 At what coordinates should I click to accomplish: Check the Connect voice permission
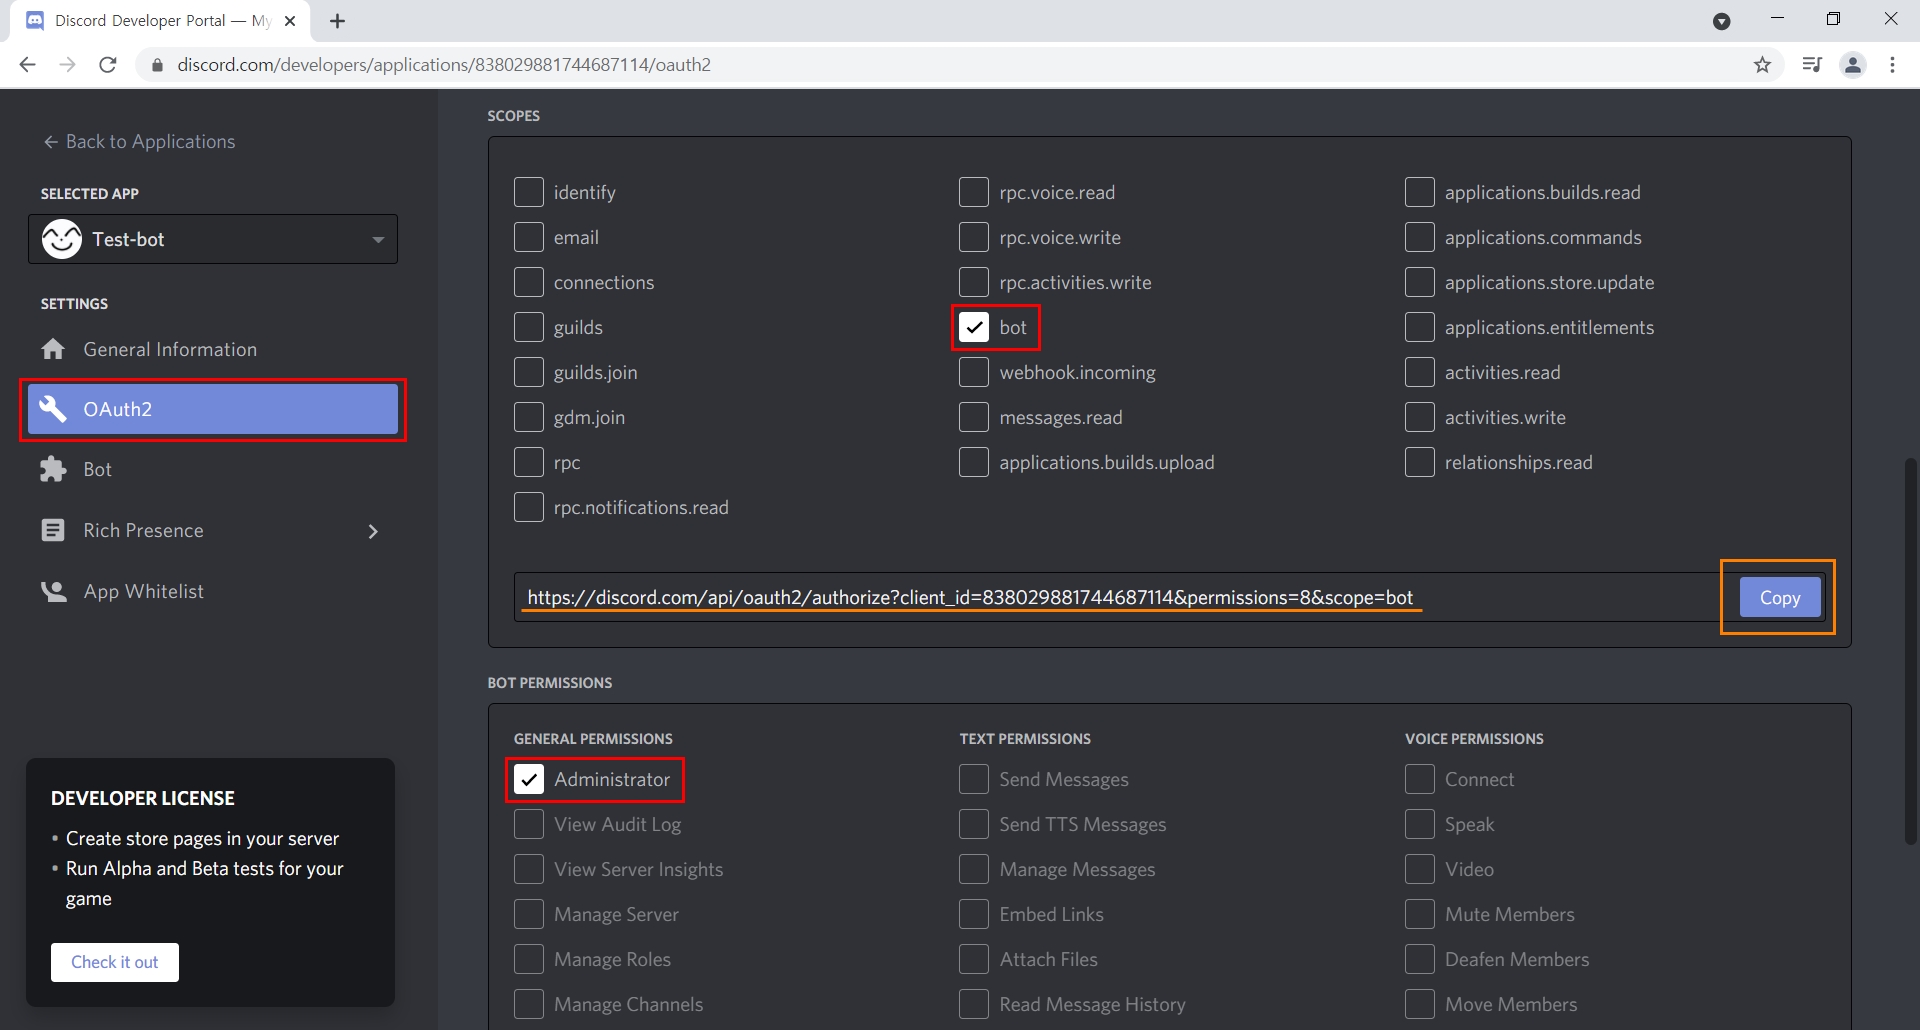[1420, 779]
